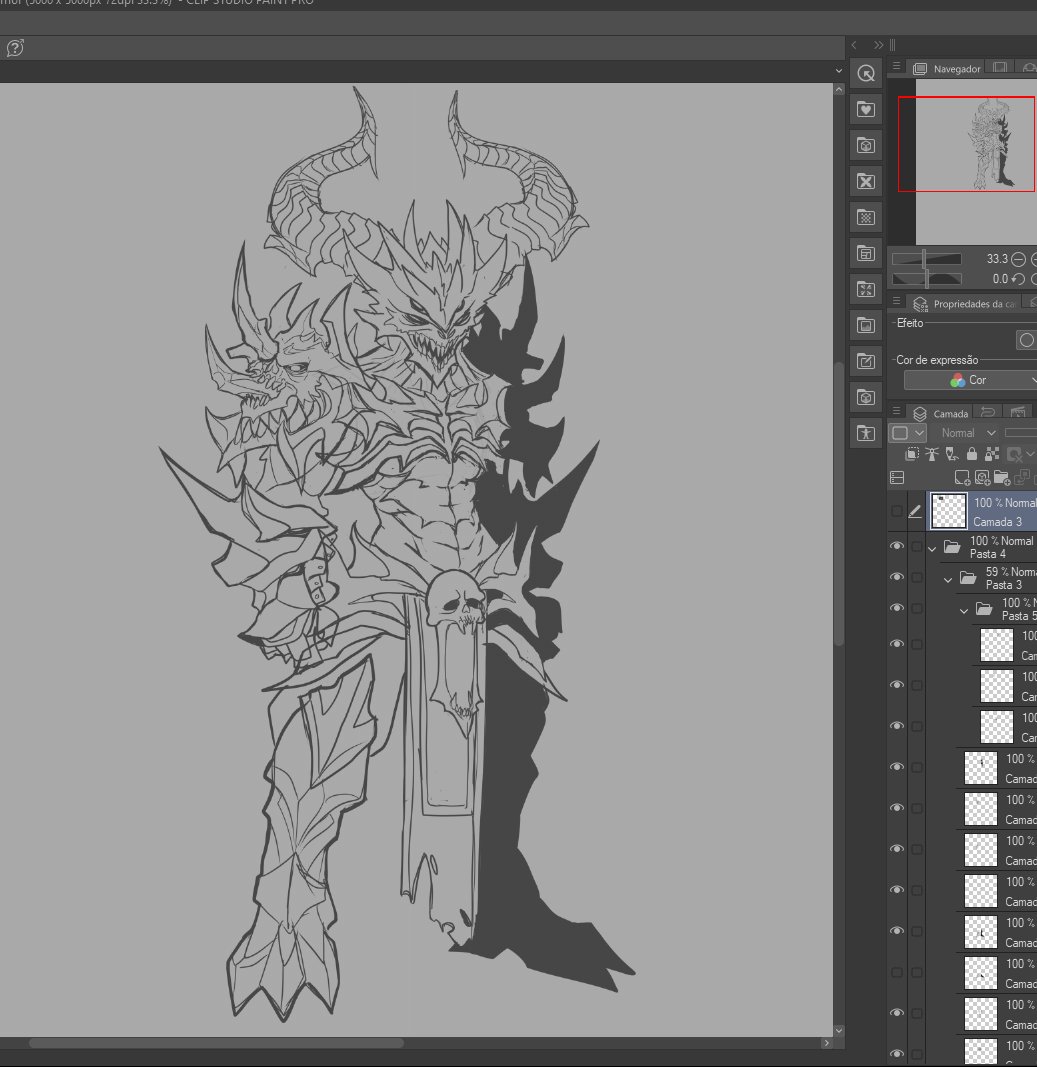This screenshot has height=1067, width=1037.
Task: Toggle clip to layer below
Action: point(912,454)
